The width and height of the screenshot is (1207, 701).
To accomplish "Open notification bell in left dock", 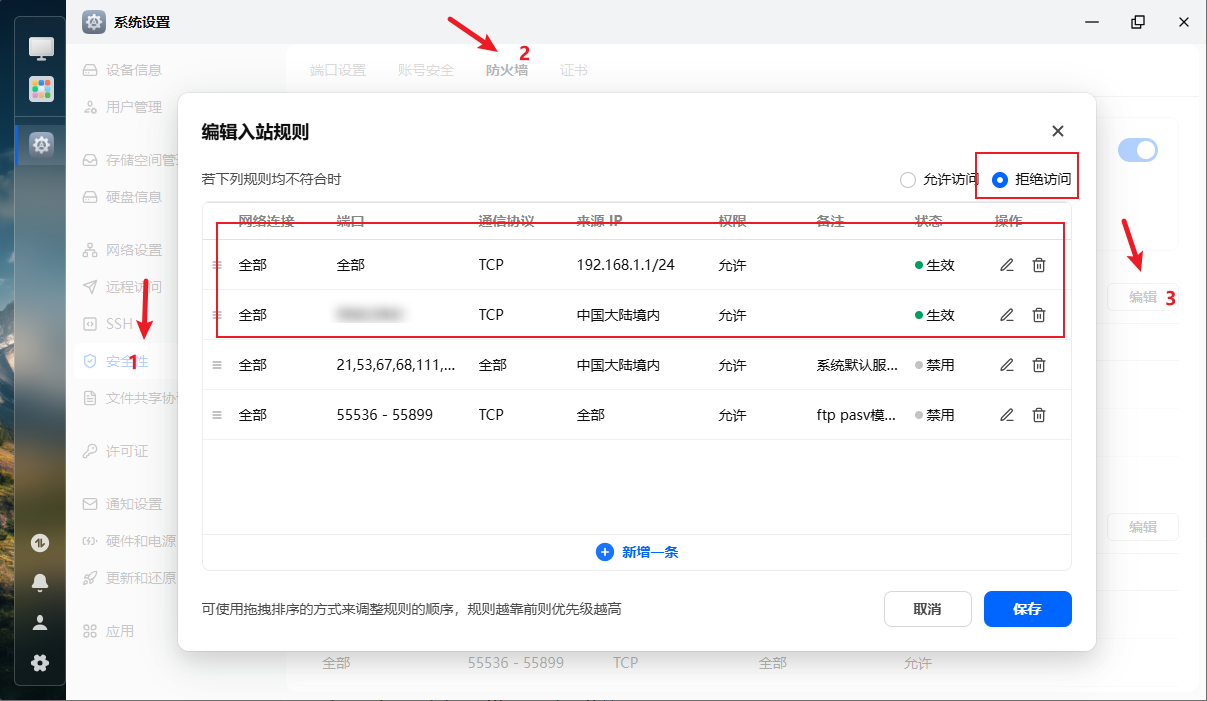I will (40, 582).
